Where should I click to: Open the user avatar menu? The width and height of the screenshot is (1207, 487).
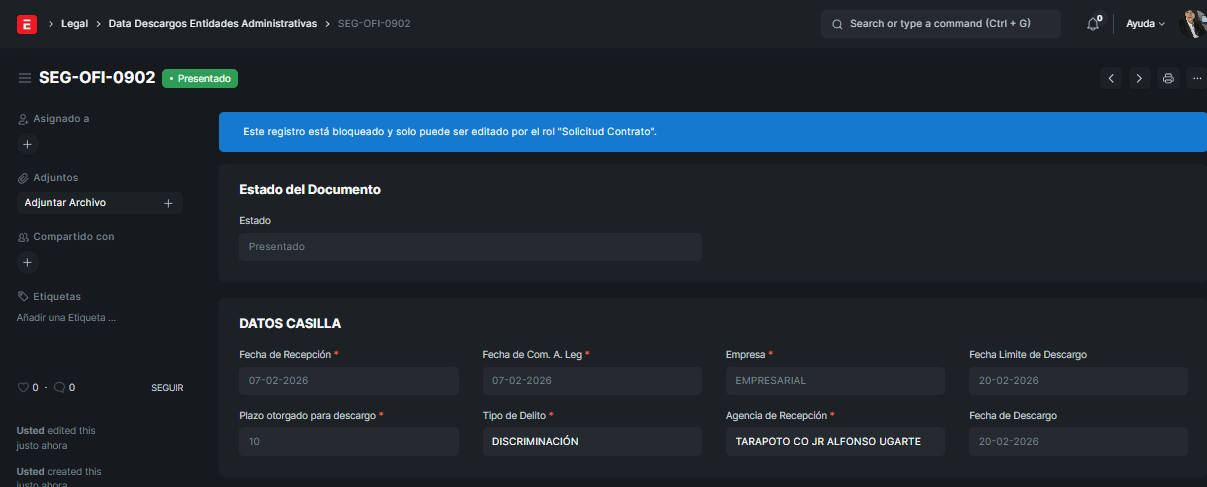pyautogui.click(x=1192, y=24)
